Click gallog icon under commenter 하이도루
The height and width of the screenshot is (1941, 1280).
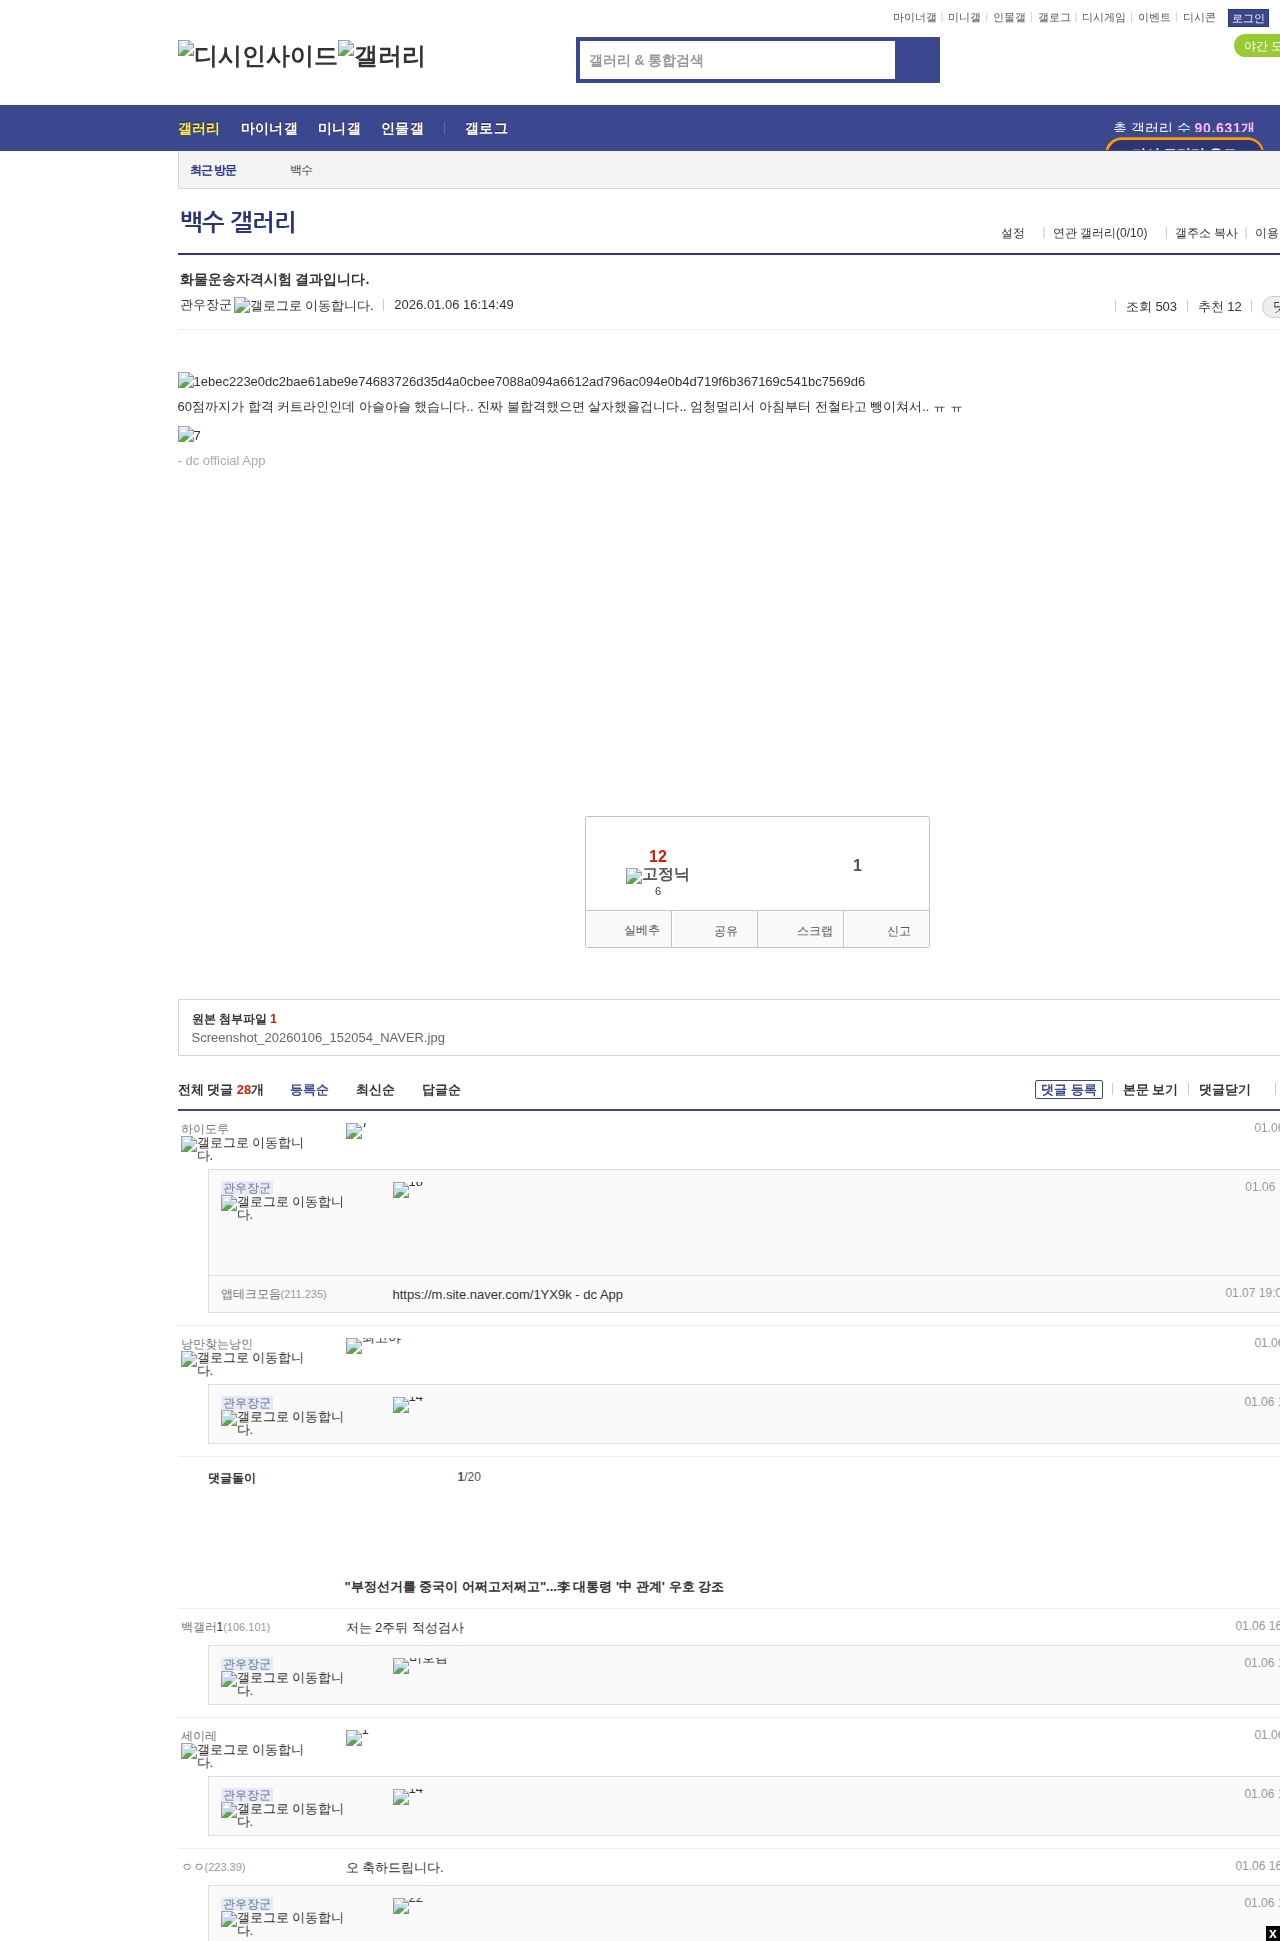(242, 1148)
